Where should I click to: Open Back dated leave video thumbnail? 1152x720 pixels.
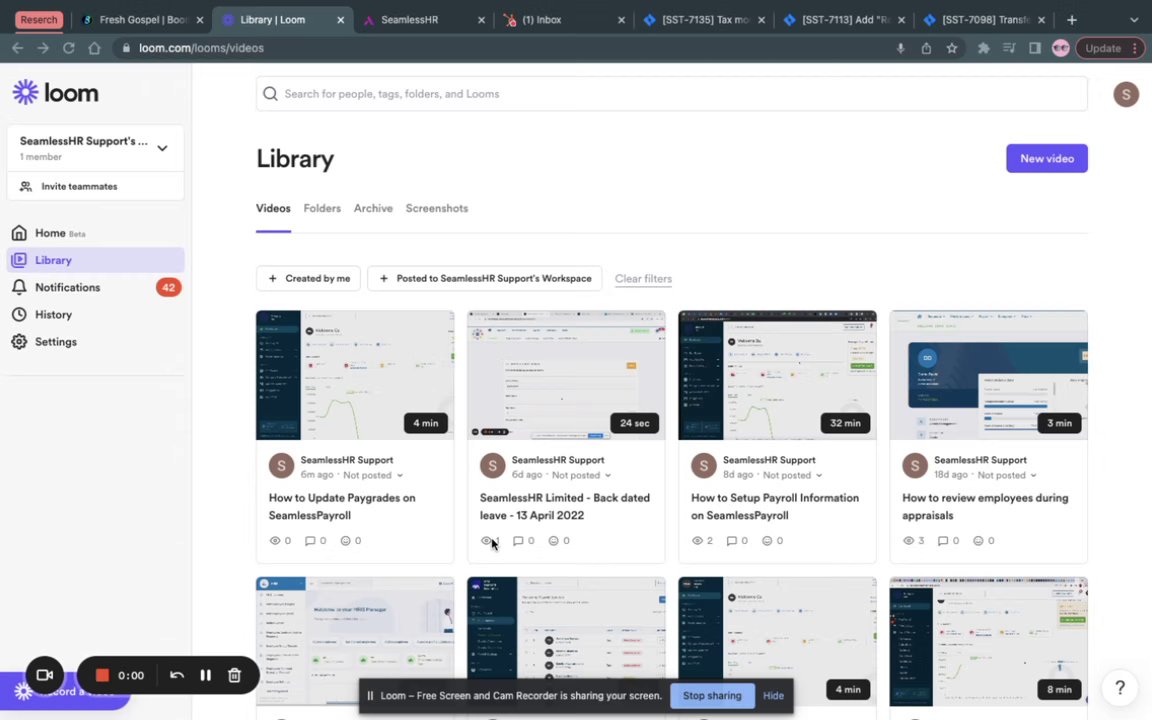point(566,375)
